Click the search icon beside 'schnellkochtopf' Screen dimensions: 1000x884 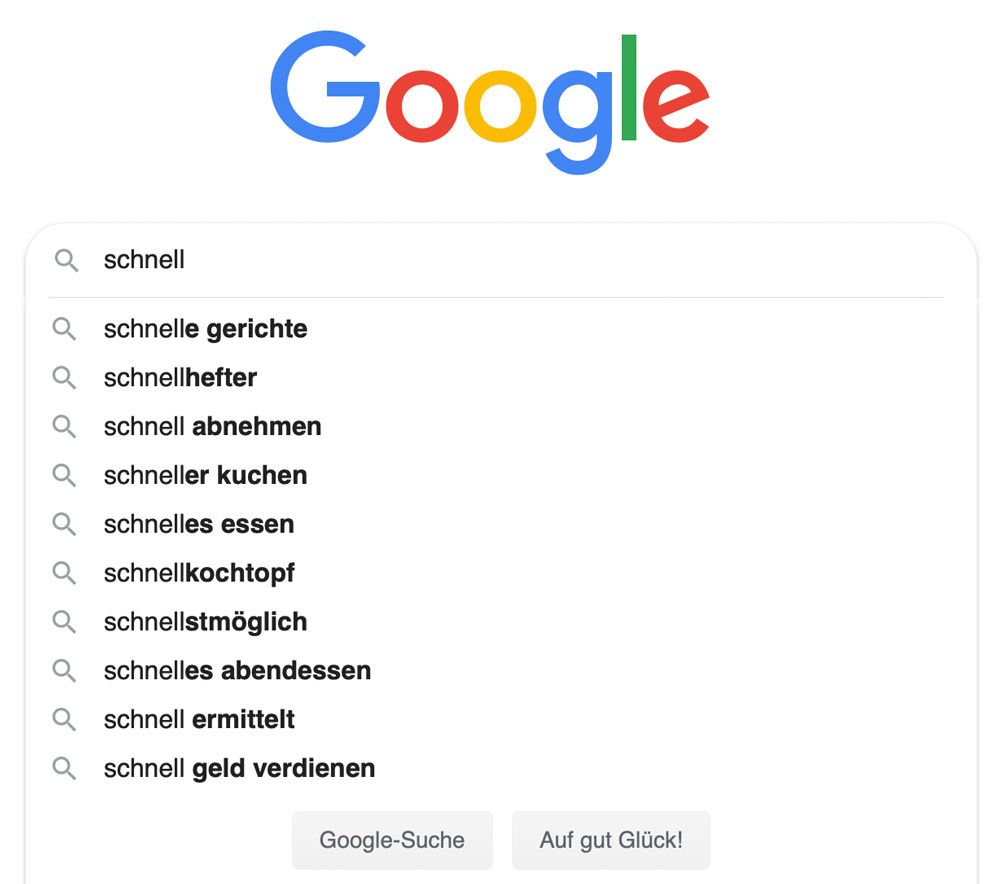[x=65, y=573]
